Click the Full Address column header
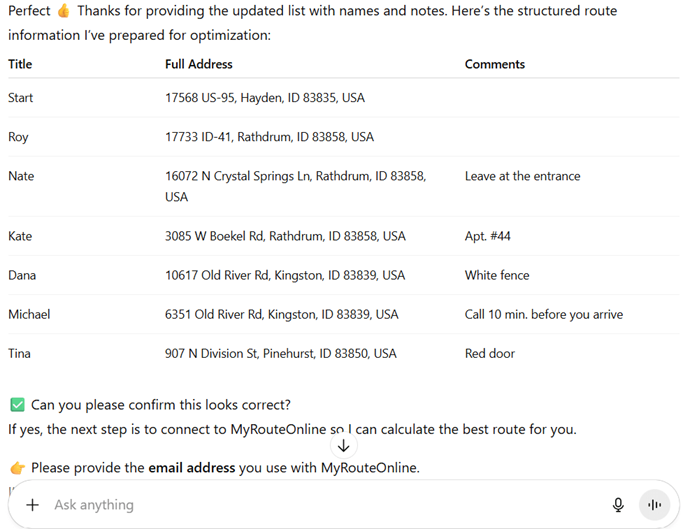 [199, 64]
